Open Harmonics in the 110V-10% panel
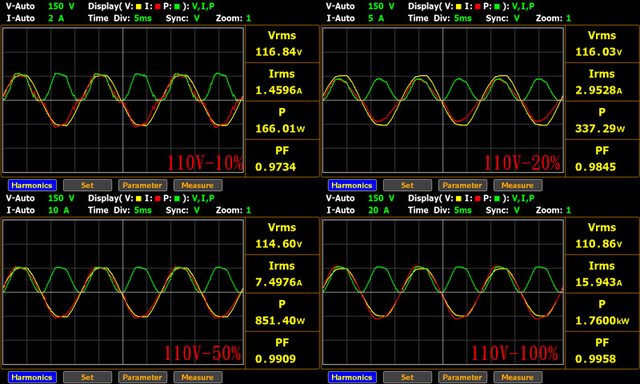Image resolution: width=640 pixels, height=384 pixels. point(32,185)
